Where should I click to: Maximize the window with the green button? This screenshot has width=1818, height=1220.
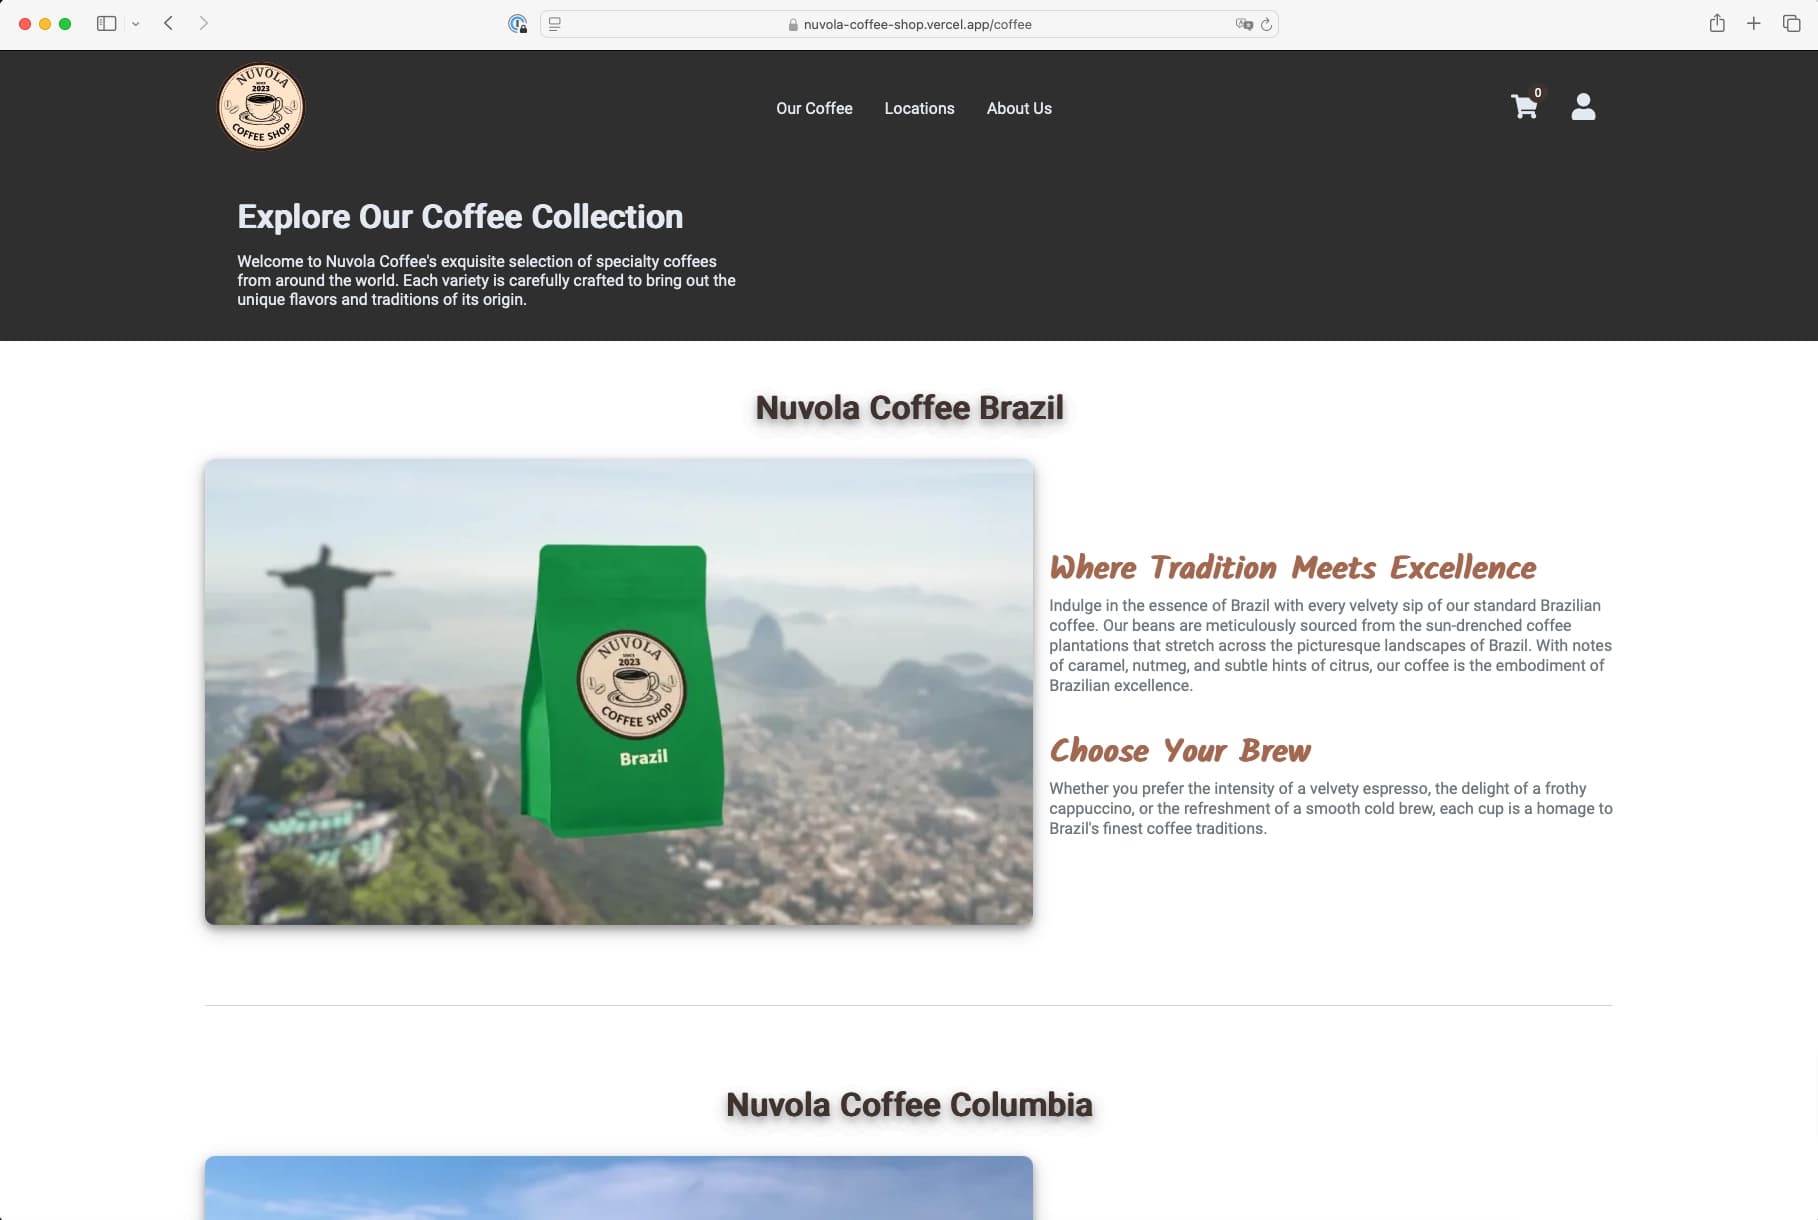(65, 24)
